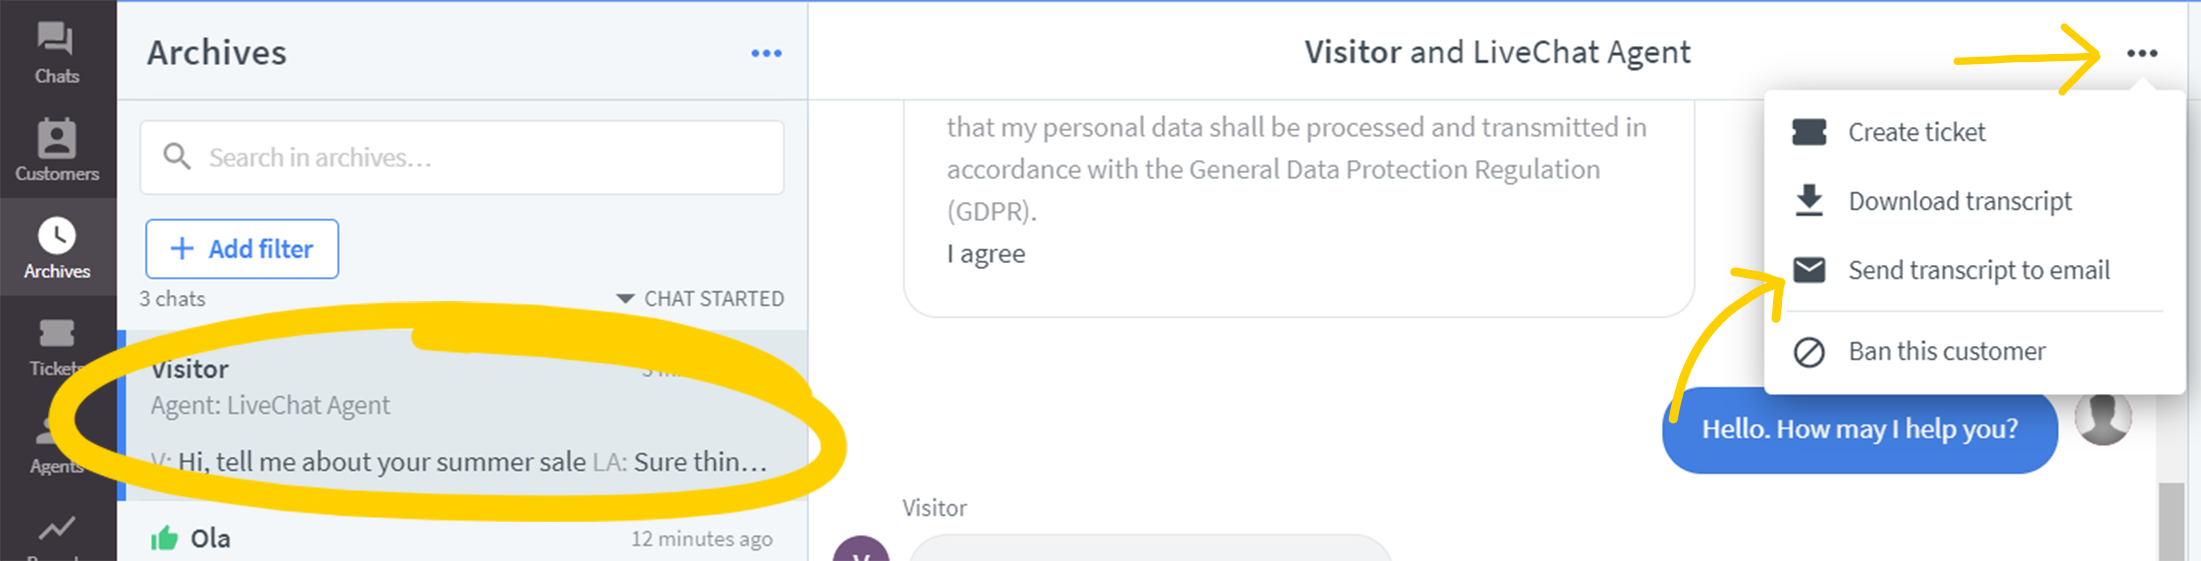2201x561 pixels.
Task: Open the Visitor chat in archive list
Action: (x=463, y=415)
